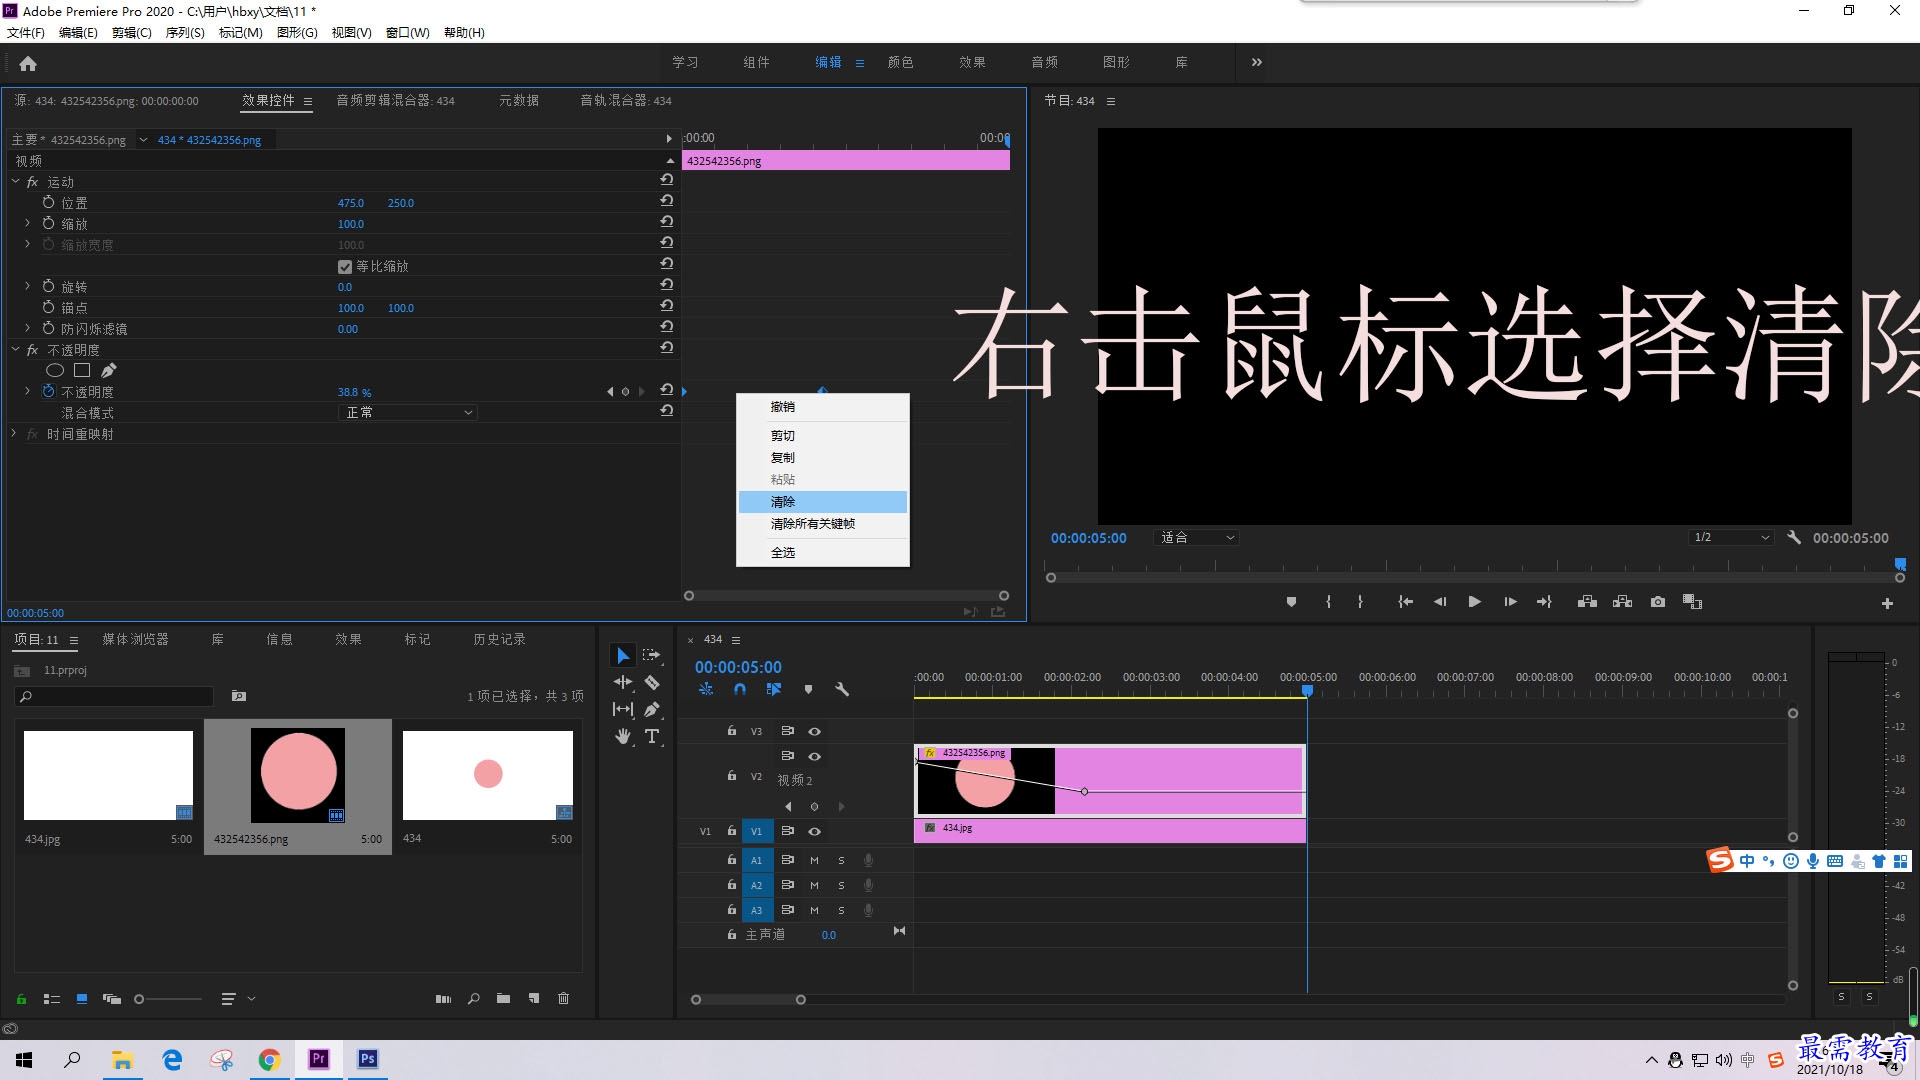Image resolution: width=1920 pixels, height=1080 pixels.
Task: Toggle V1 track output eye
Action: point(814,831)
